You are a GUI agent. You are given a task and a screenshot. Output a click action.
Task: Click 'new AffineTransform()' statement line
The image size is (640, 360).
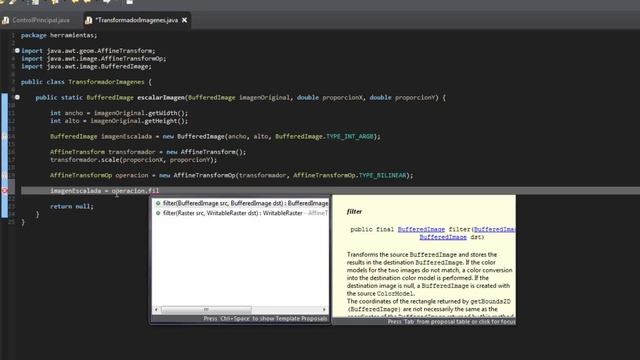tap(148, 152)
